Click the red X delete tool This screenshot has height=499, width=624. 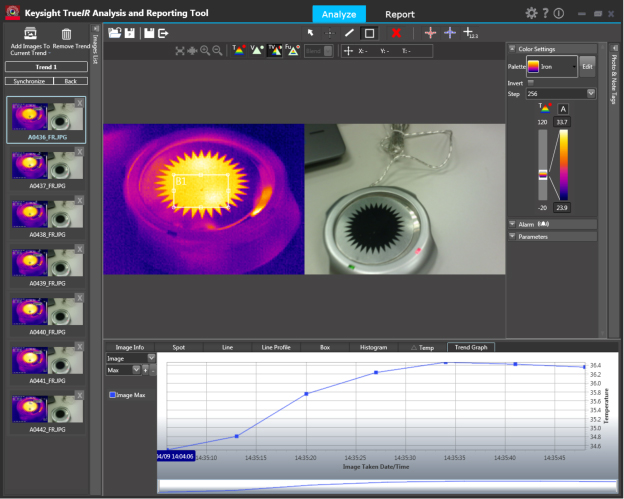396,33
